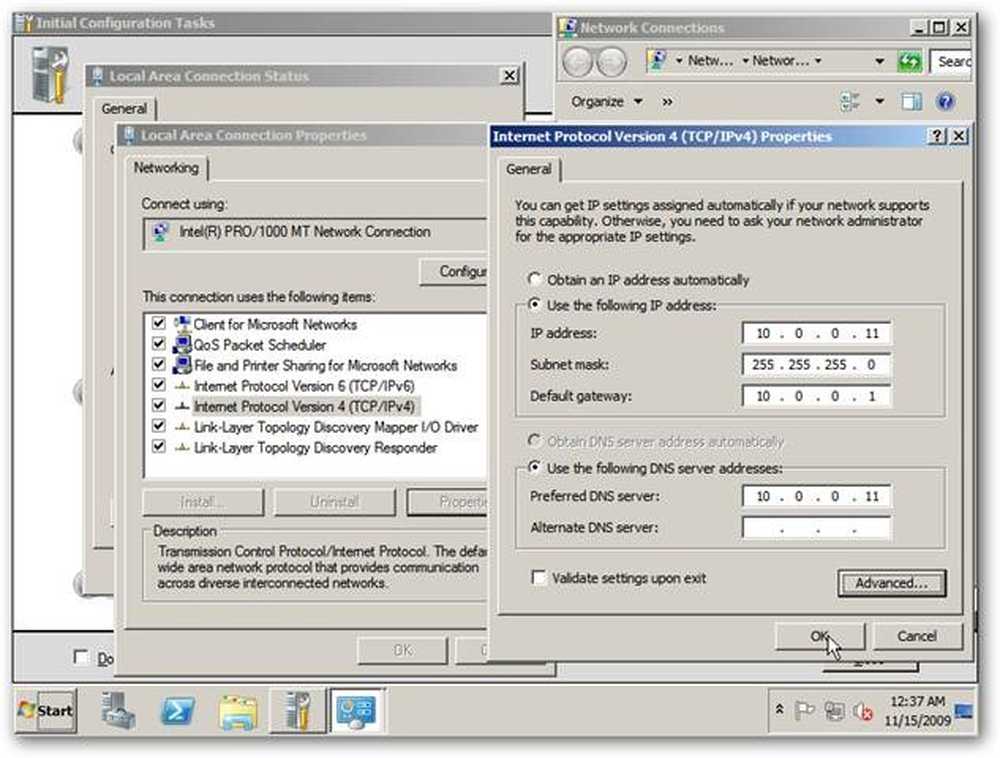This screenshot has width=1000, height=758.
Task: Uncheck Internet Protocol Version 6 (TCP/IPv6)
Action: pyautogui.click(x=159, y=385)
